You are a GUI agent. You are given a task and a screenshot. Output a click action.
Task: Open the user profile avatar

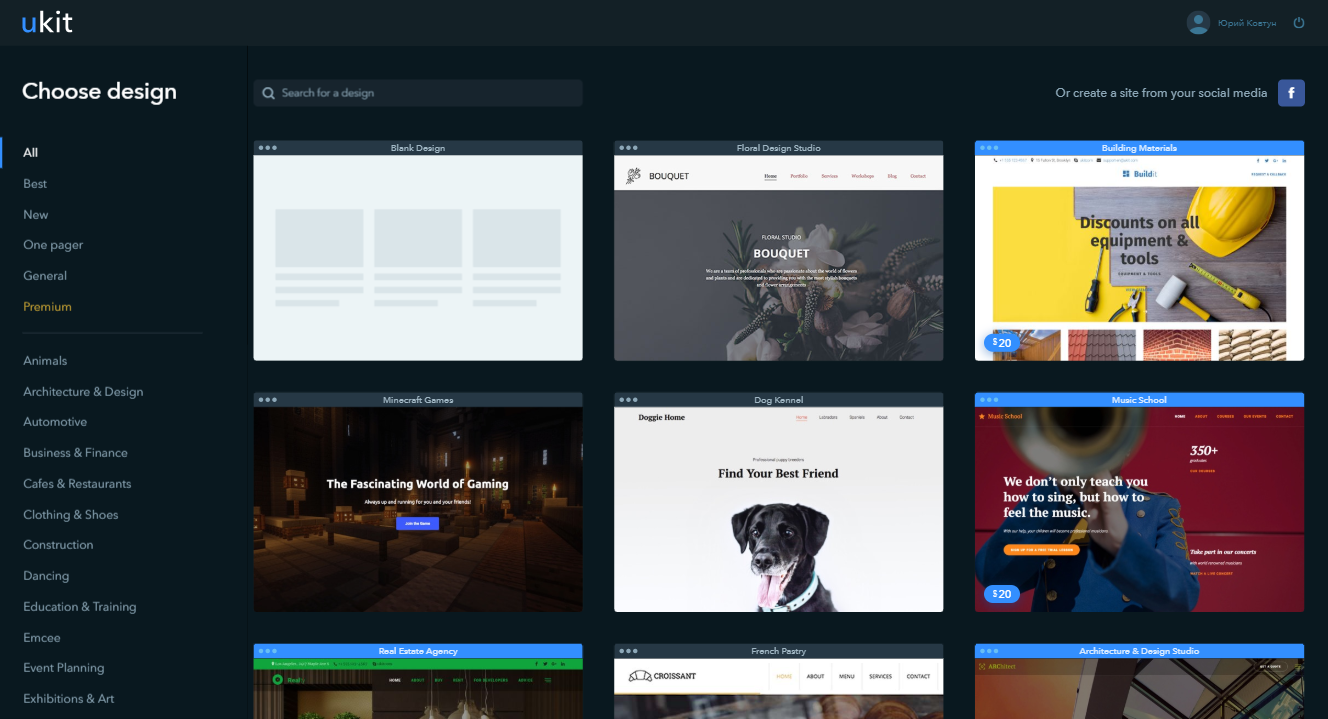coord(1198,23)
